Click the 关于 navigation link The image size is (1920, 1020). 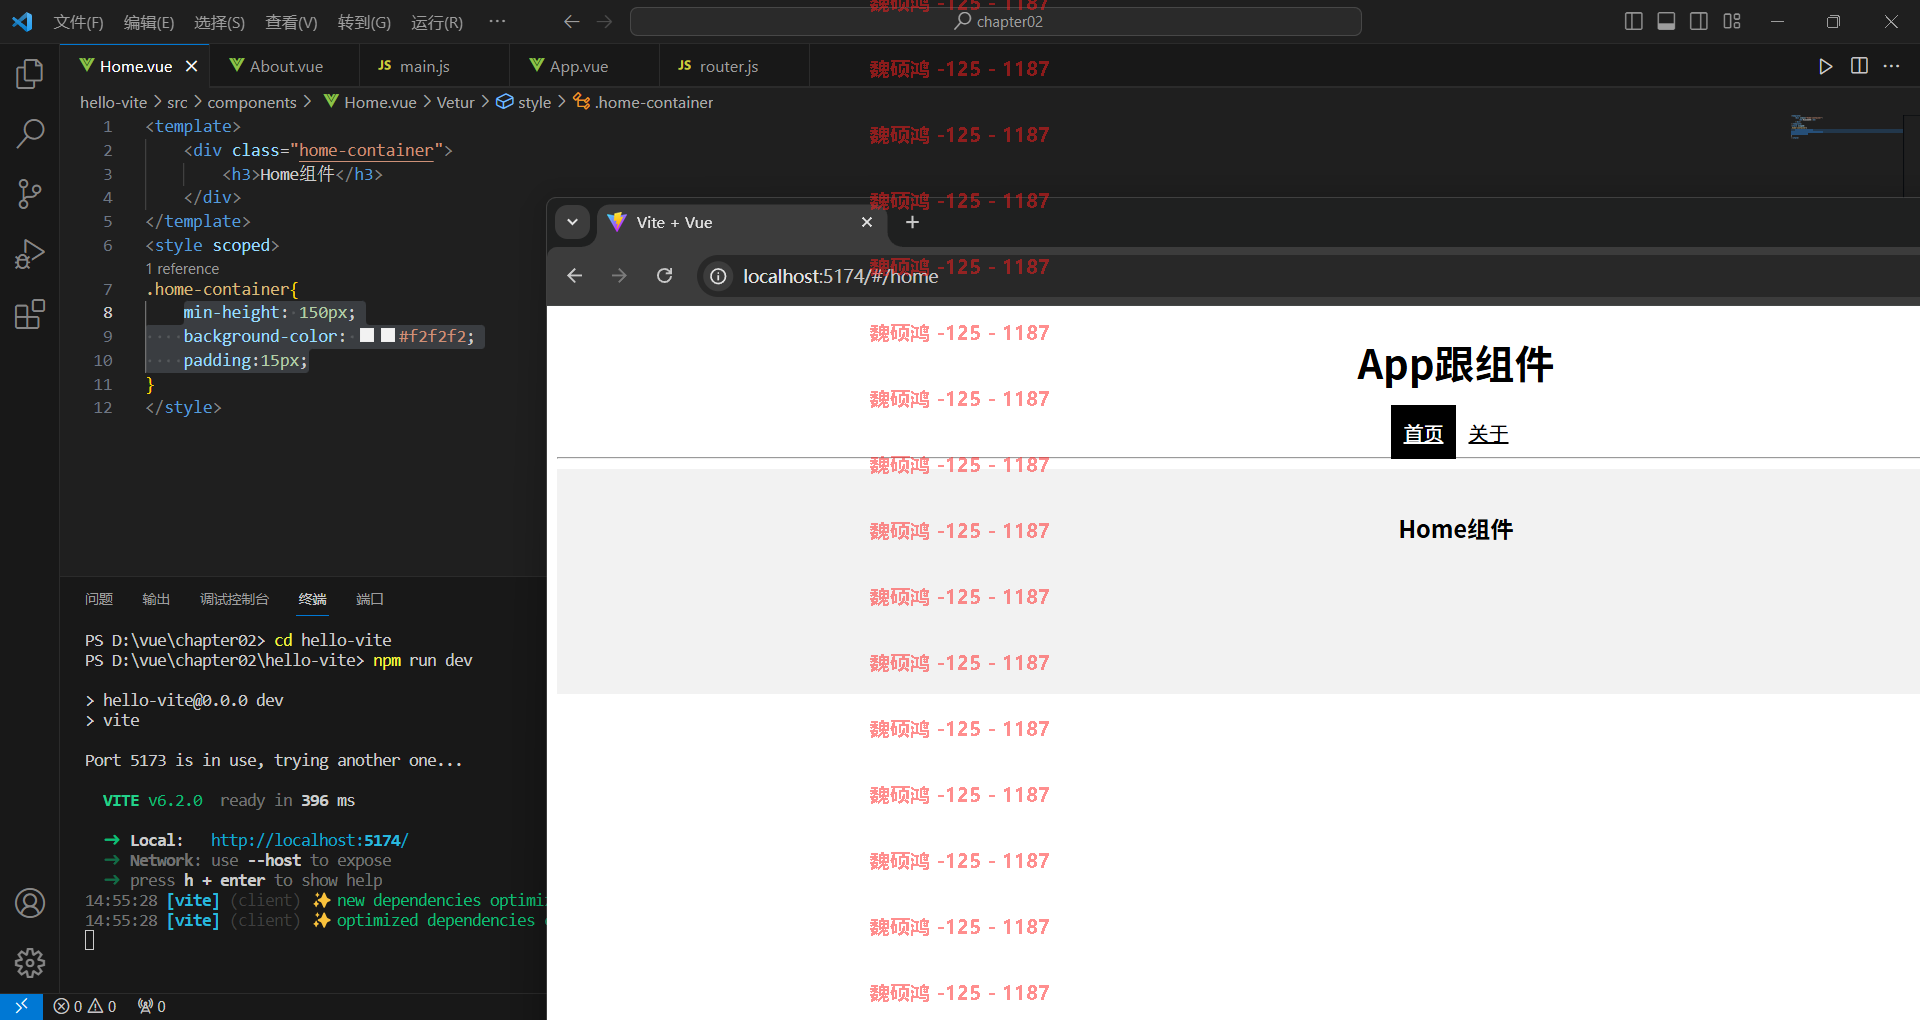[x=1488, y=434]
